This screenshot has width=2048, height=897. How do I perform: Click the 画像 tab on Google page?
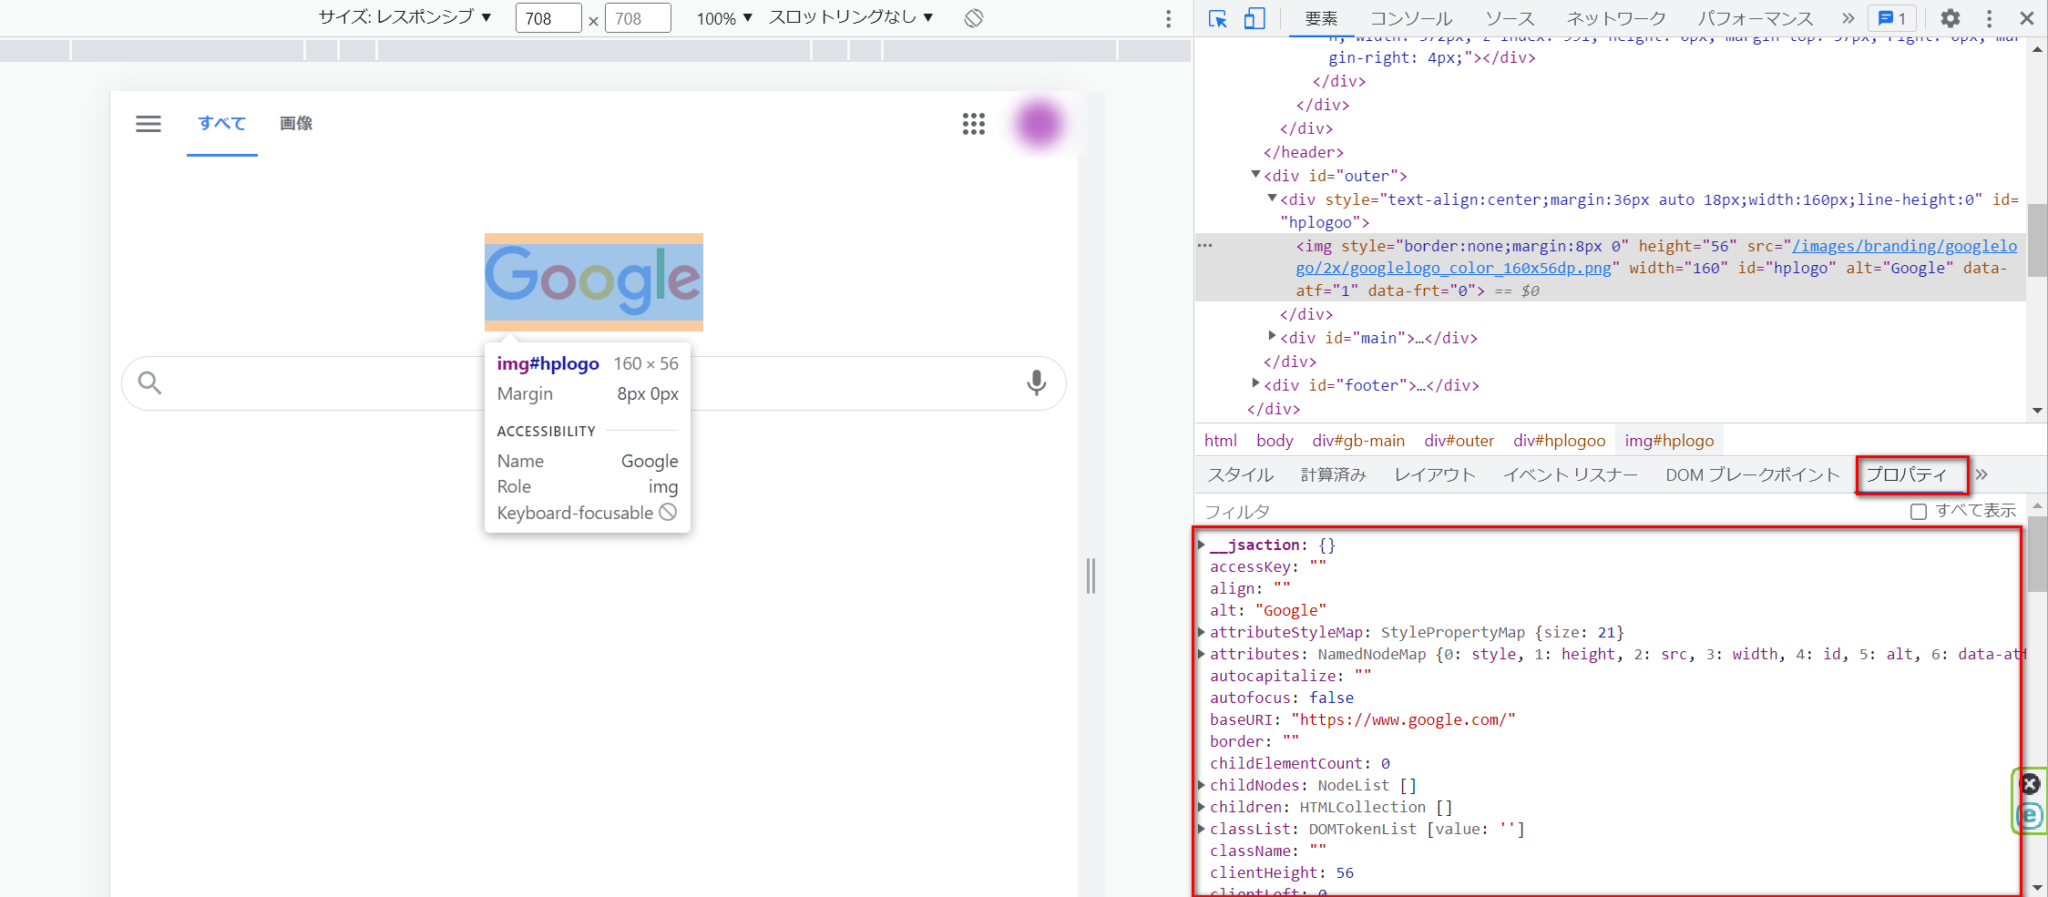pyautogui.click(x=296, y=124)
